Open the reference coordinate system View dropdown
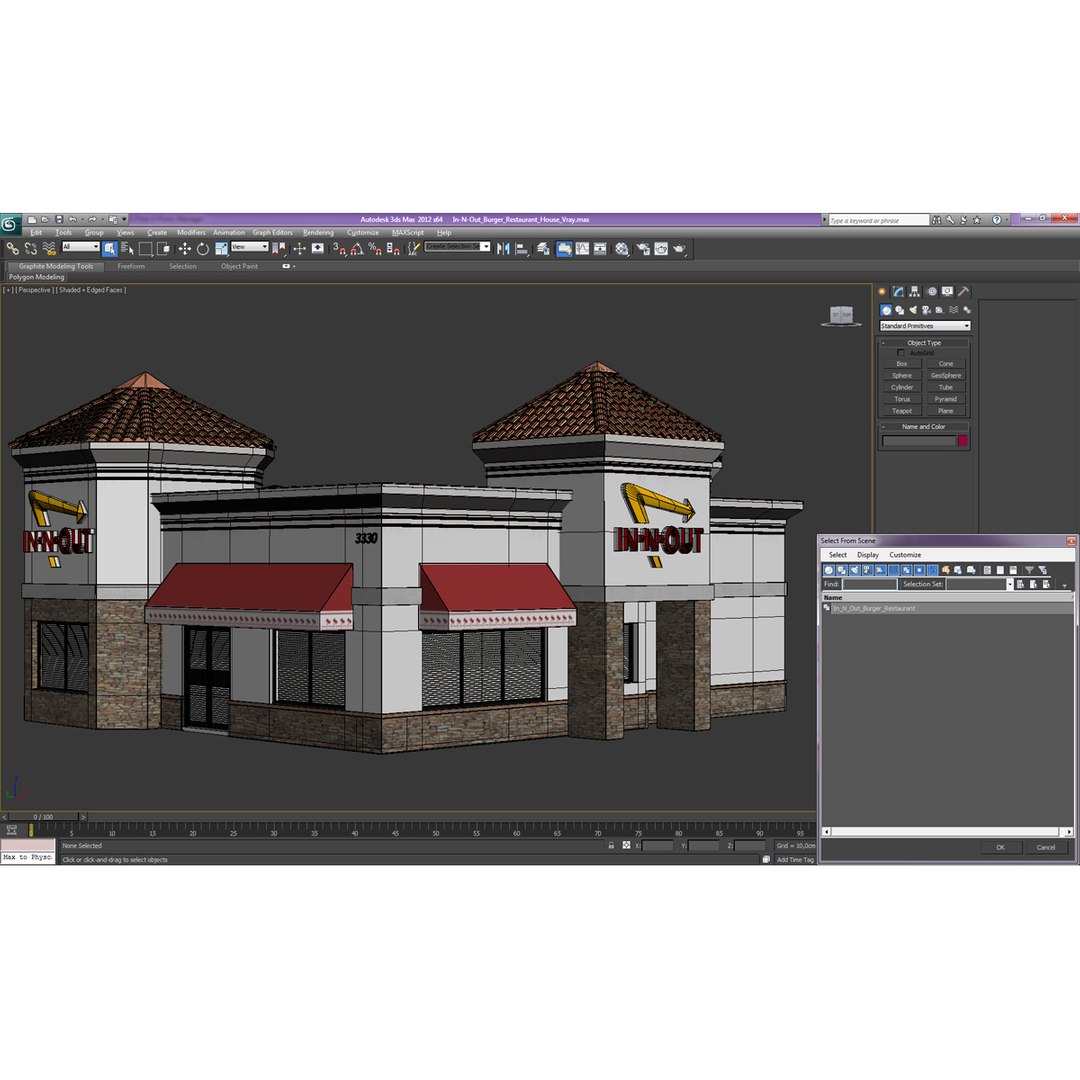 (249, 247)
